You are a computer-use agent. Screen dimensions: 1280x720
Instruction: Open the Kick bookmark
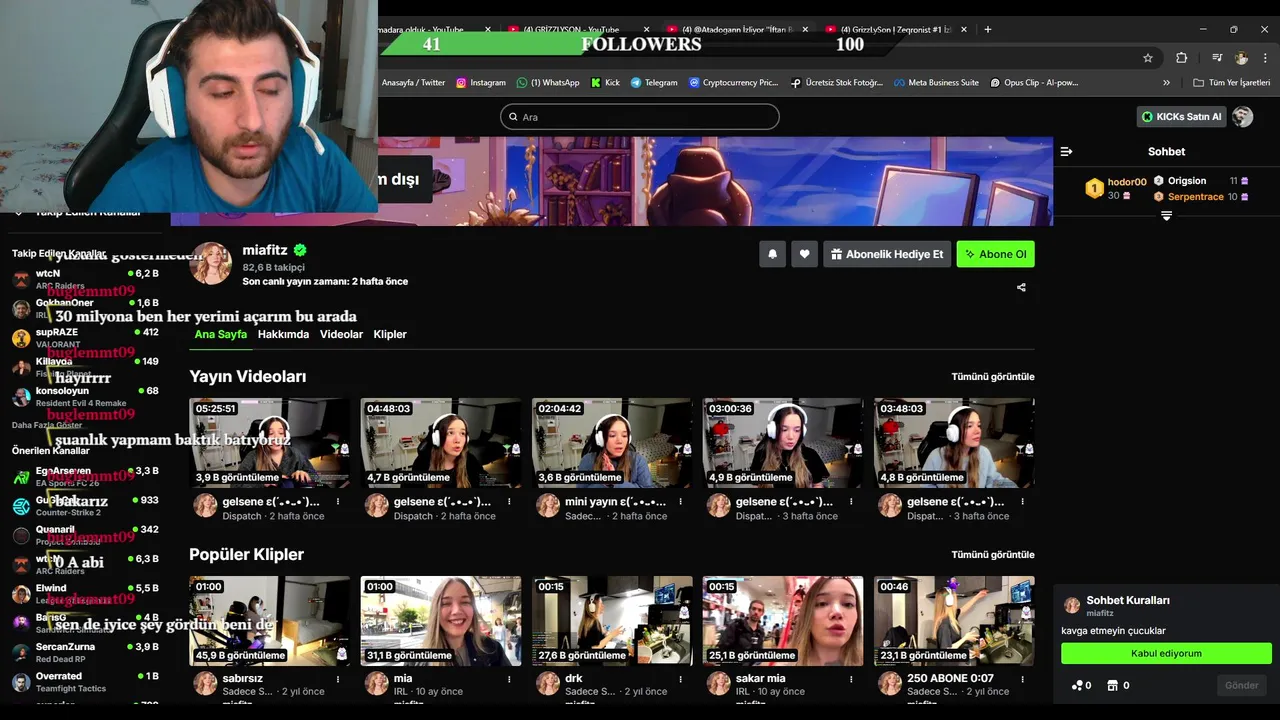[x=605, y=83]
